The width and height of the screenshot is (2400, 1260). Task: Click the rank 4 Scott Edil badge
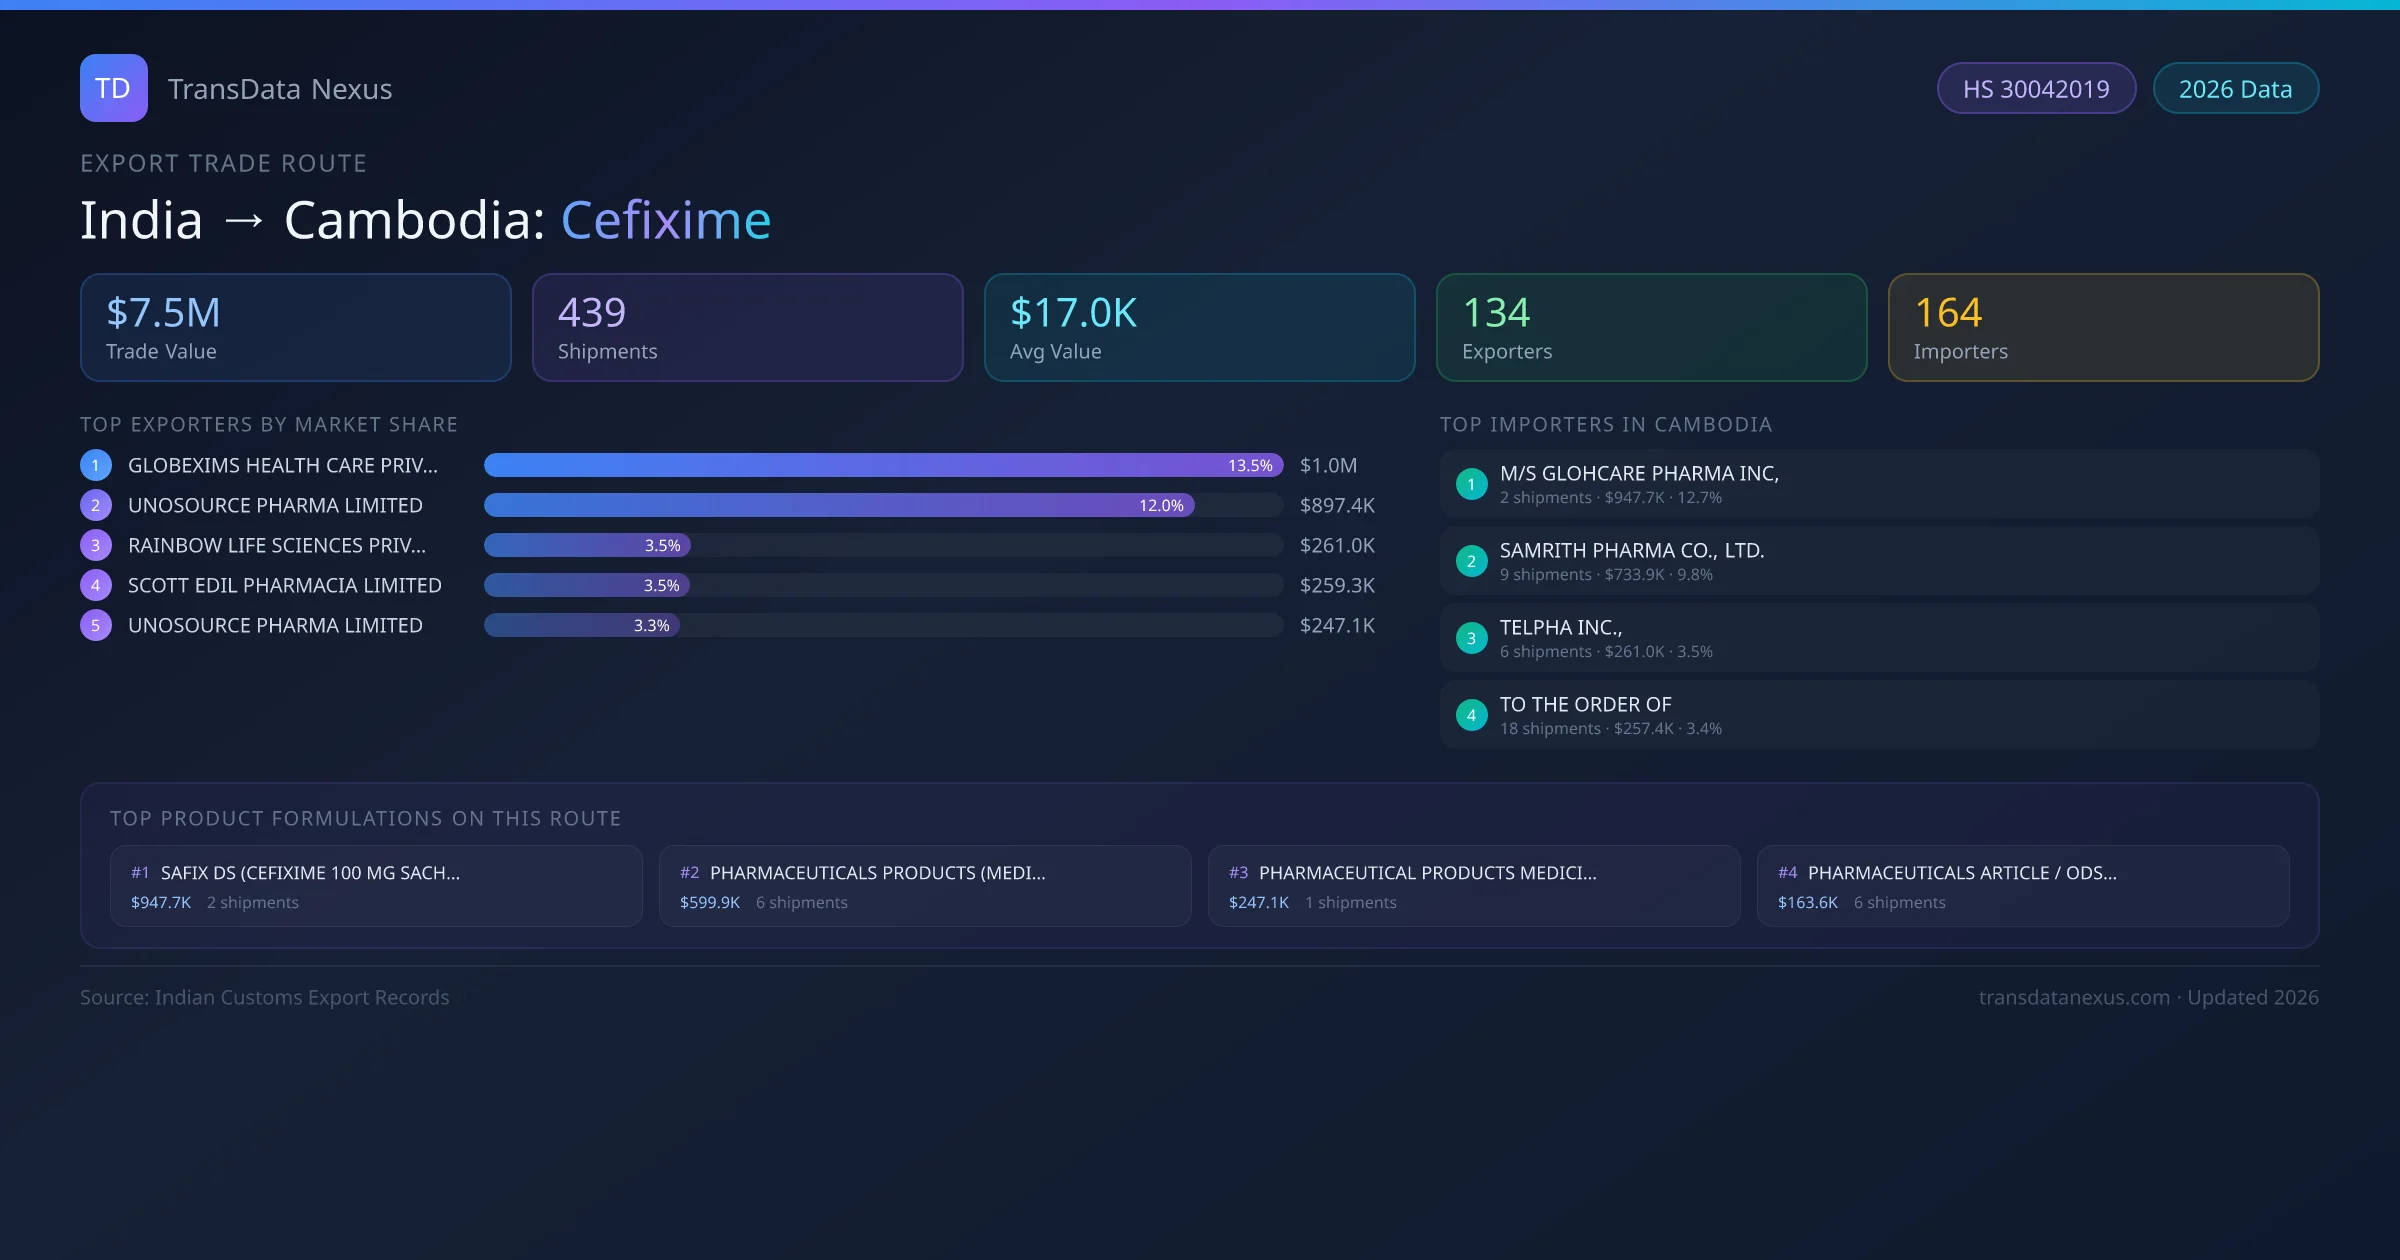(96, 585)
